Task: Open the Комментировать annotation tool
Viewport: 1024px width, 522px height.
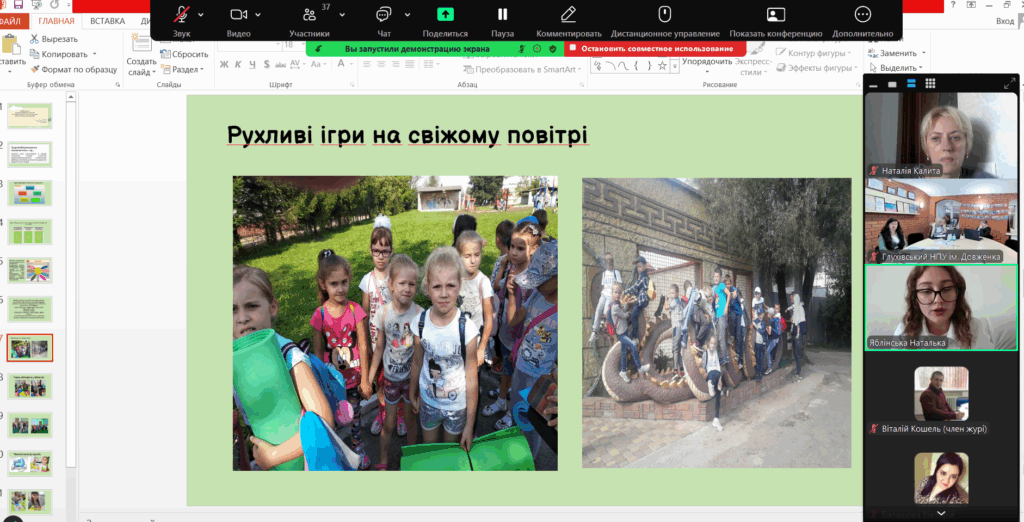Action: pos(568,14)
